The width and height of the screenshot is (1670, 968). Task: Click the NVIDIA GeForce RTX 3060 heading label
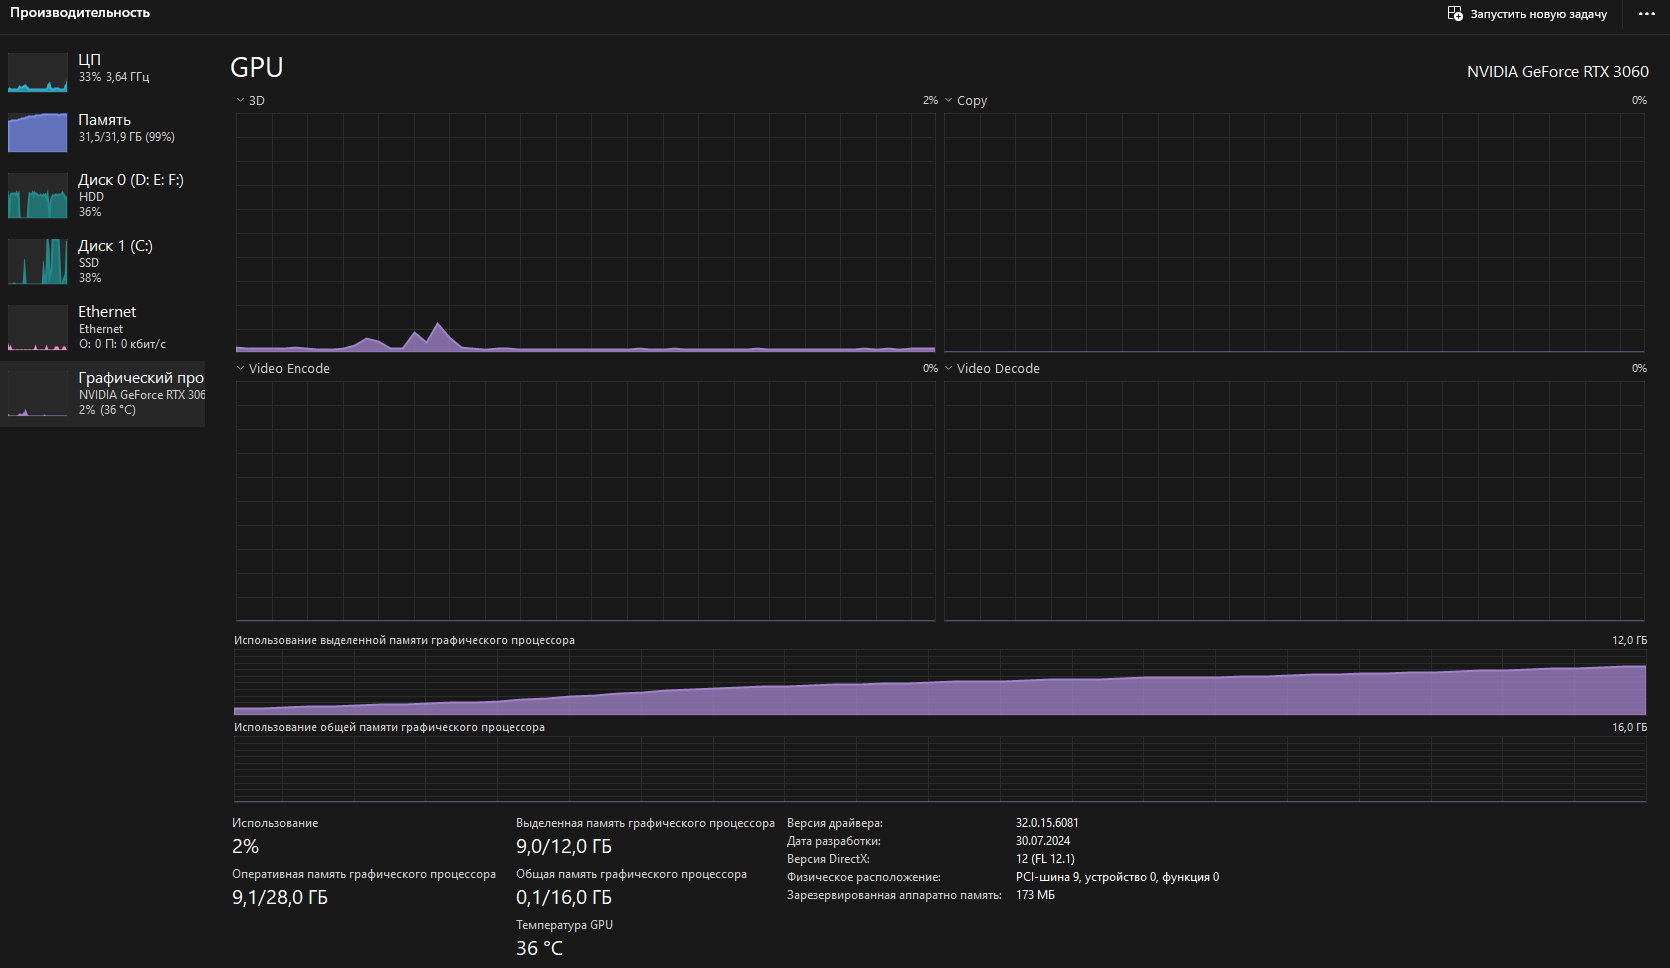click(x=1558, y=72)
